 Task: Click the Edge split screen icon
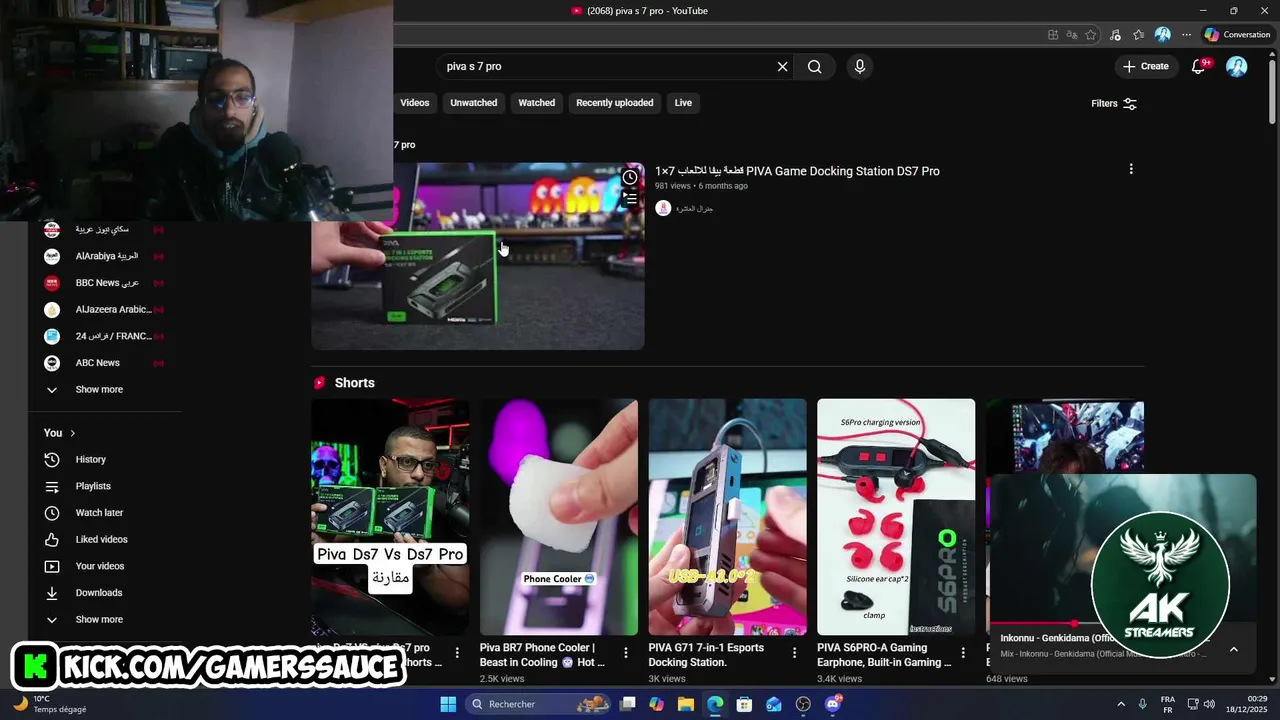1053,35
